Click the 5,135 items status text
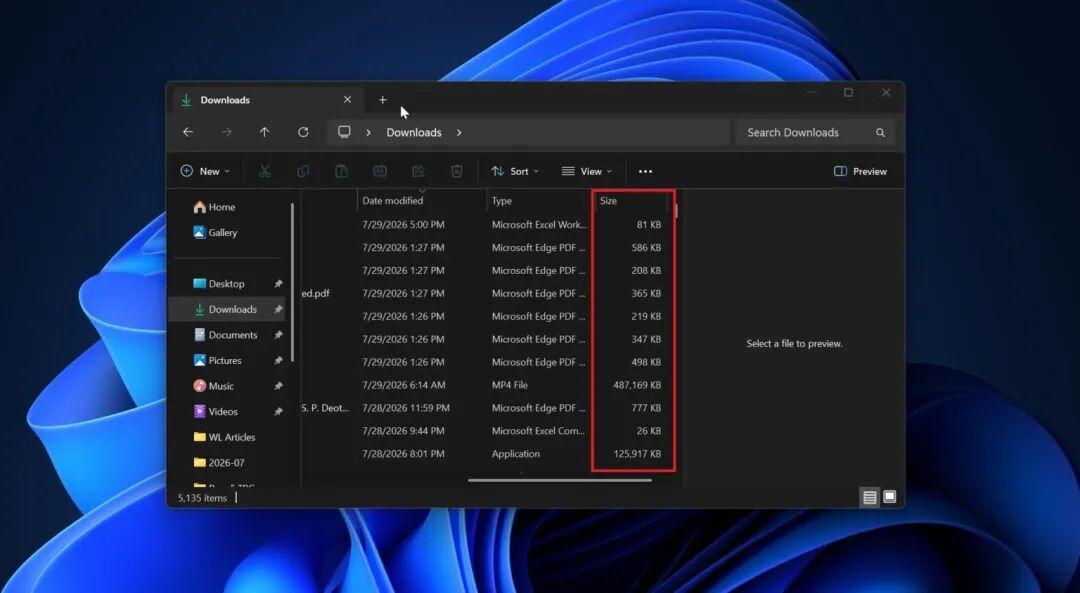 [202, 498]
